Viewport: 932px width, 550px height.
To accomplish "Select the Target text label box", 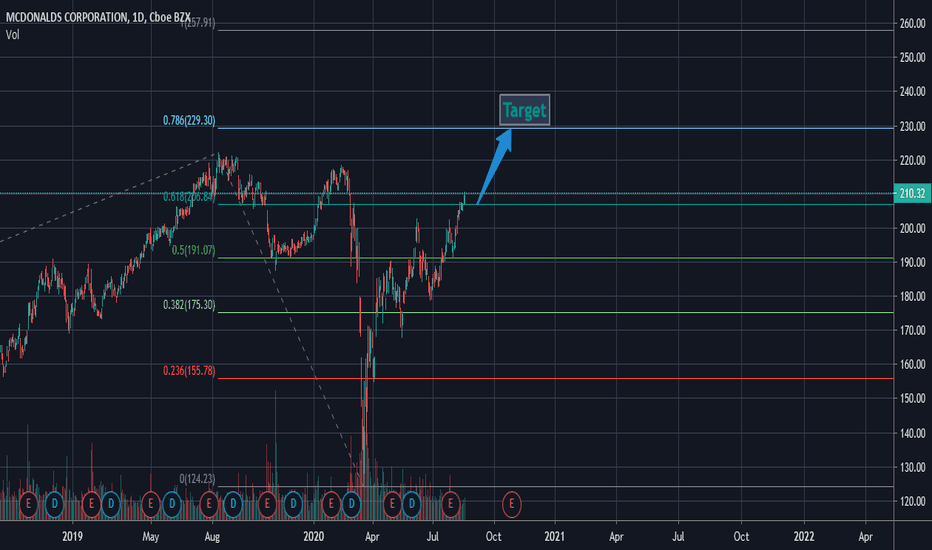I will click(x=524, y=110).
